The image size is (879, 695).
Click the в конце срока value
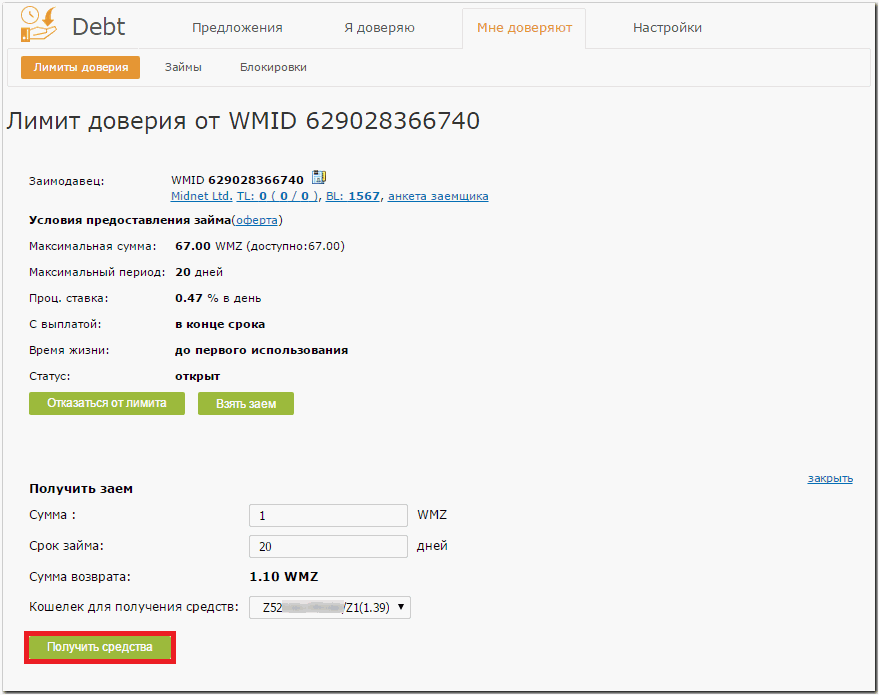click(220, 325)
